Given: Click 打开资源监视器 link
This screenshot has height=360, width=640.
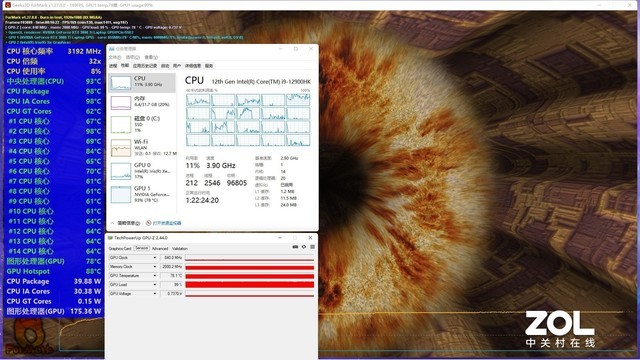Looking at the screenshot, I should click(x=167, y=223).
